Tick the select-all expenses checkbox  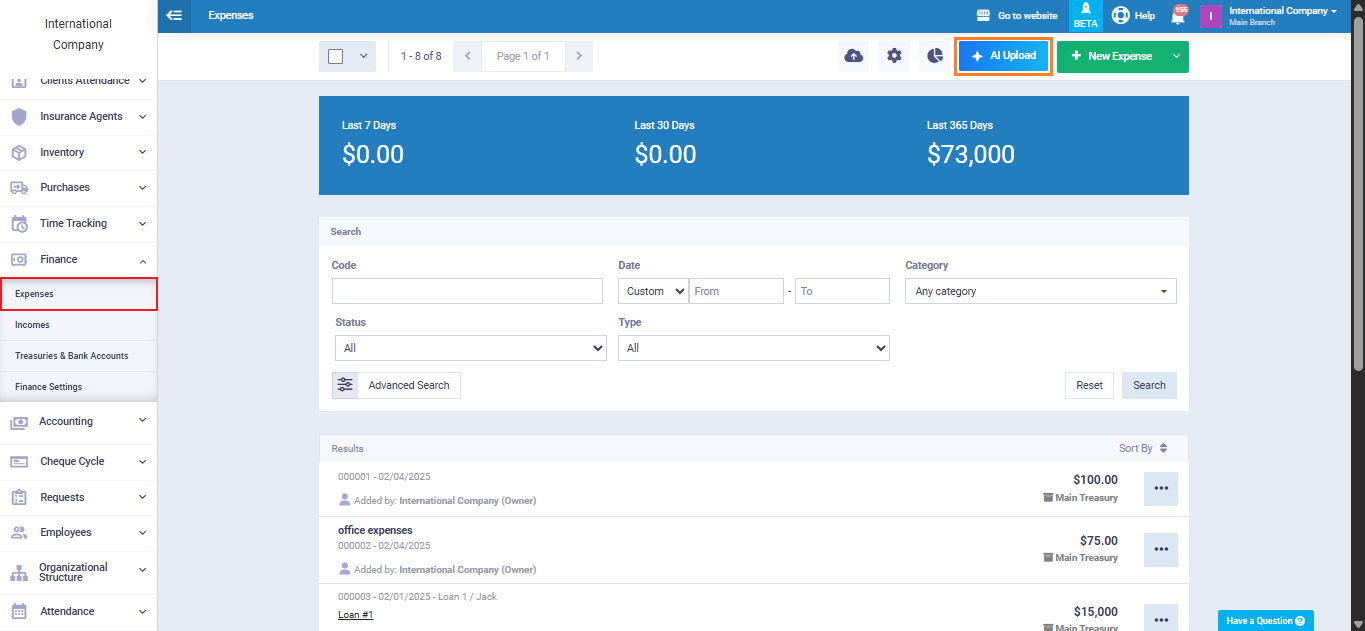click(x=336, y=56)
